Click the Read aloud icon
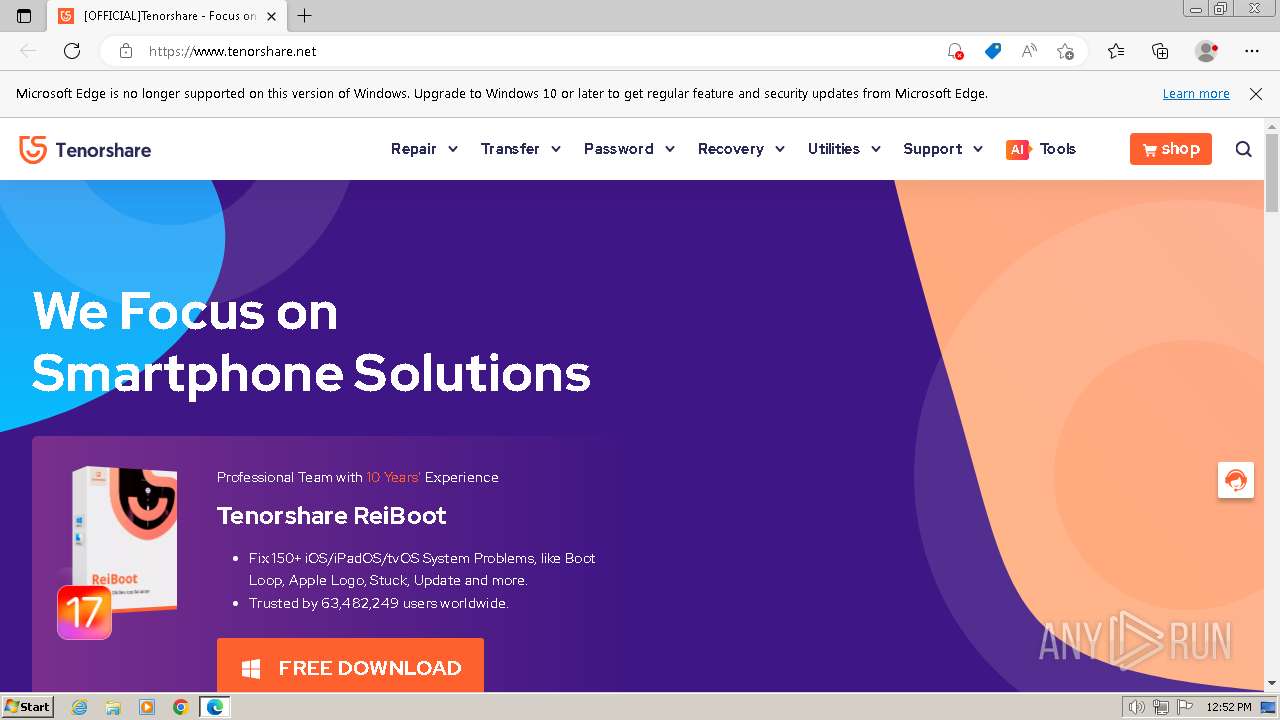This screenshot has width=1280, height=720. 1028,51
